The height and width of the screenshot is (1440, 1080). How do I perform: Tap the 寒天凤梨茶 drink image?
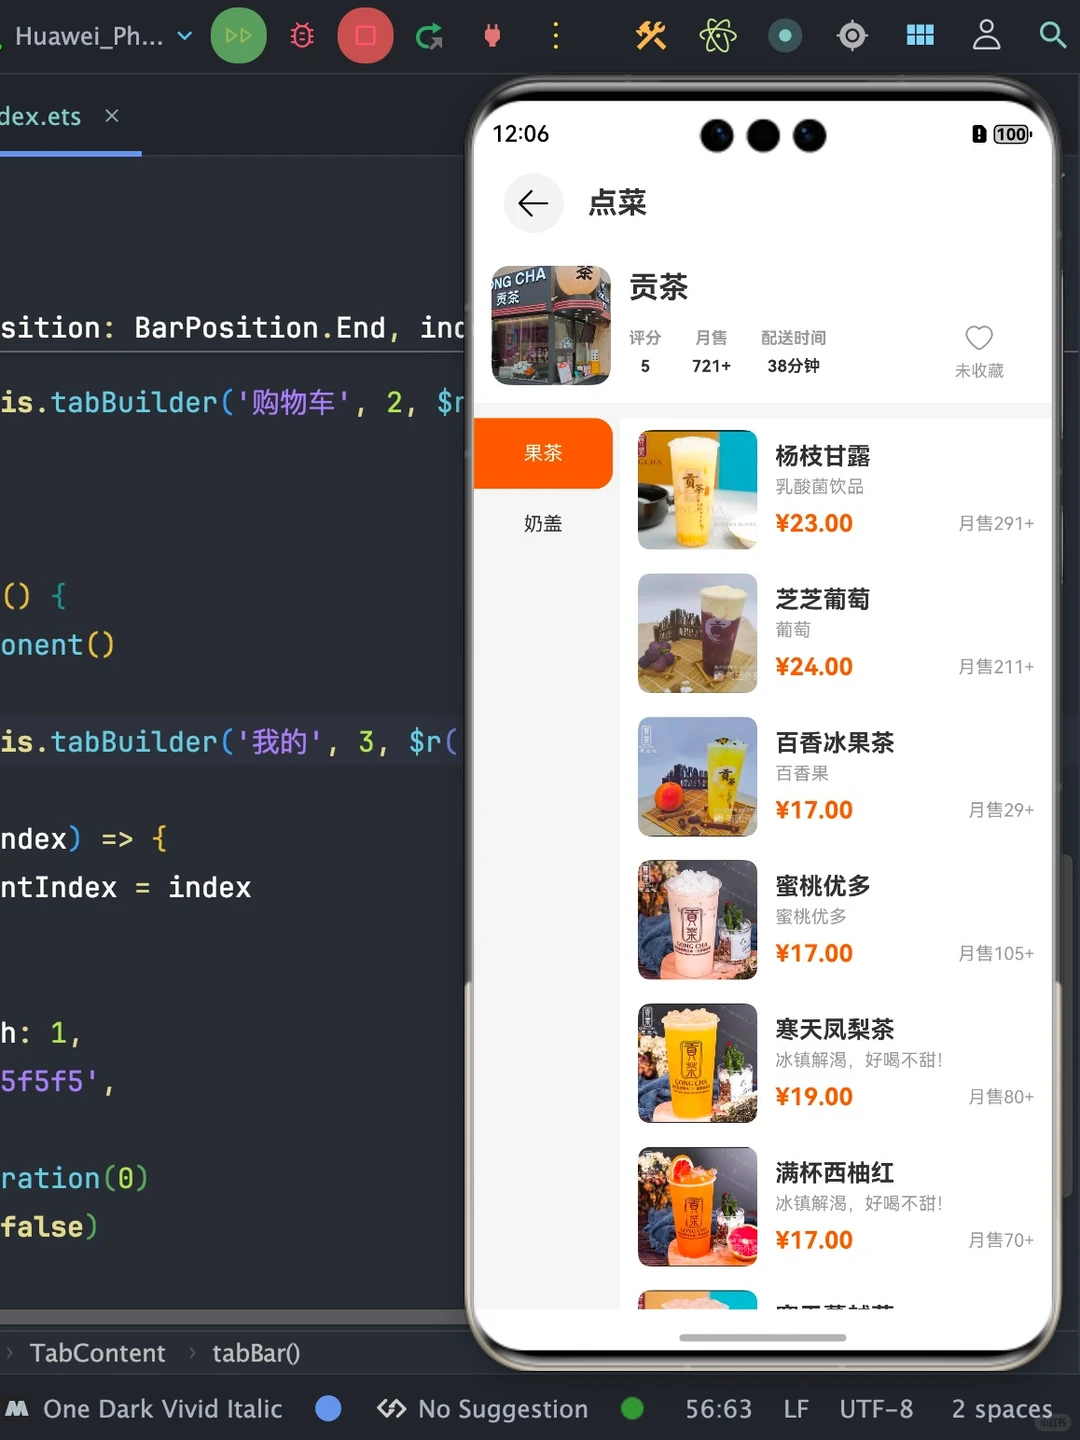click(698, 1063)
